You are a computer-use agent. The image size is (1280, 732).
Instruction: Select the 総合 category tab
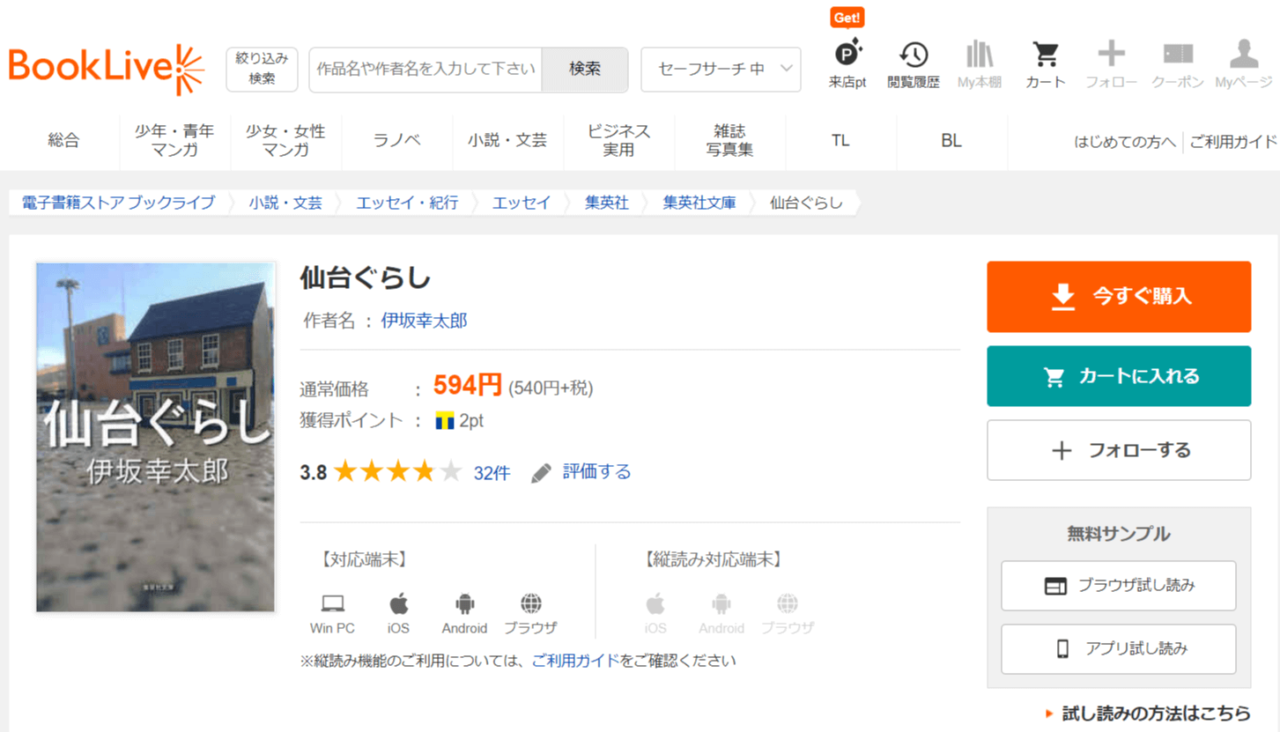click(x=63, y=141)
